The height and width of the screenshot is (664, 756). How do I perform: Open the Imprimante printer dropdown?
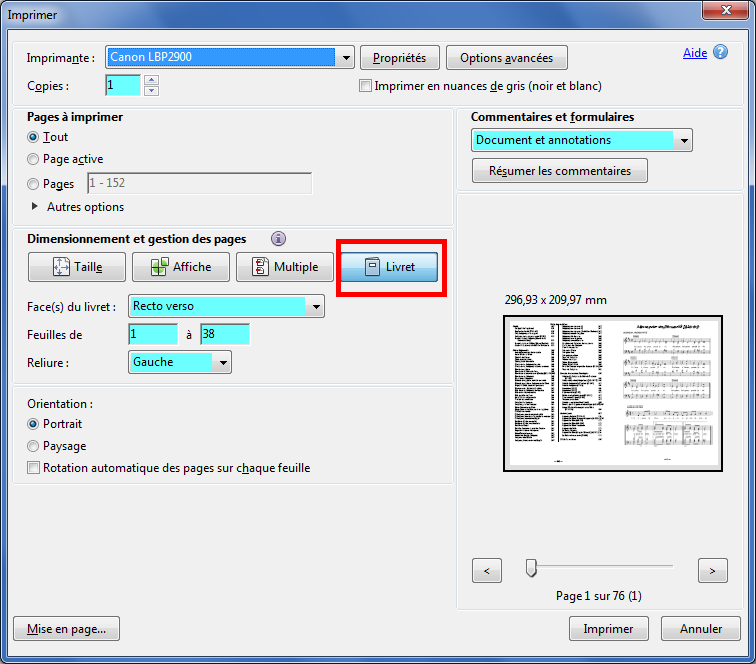click(x=346, y=57)
